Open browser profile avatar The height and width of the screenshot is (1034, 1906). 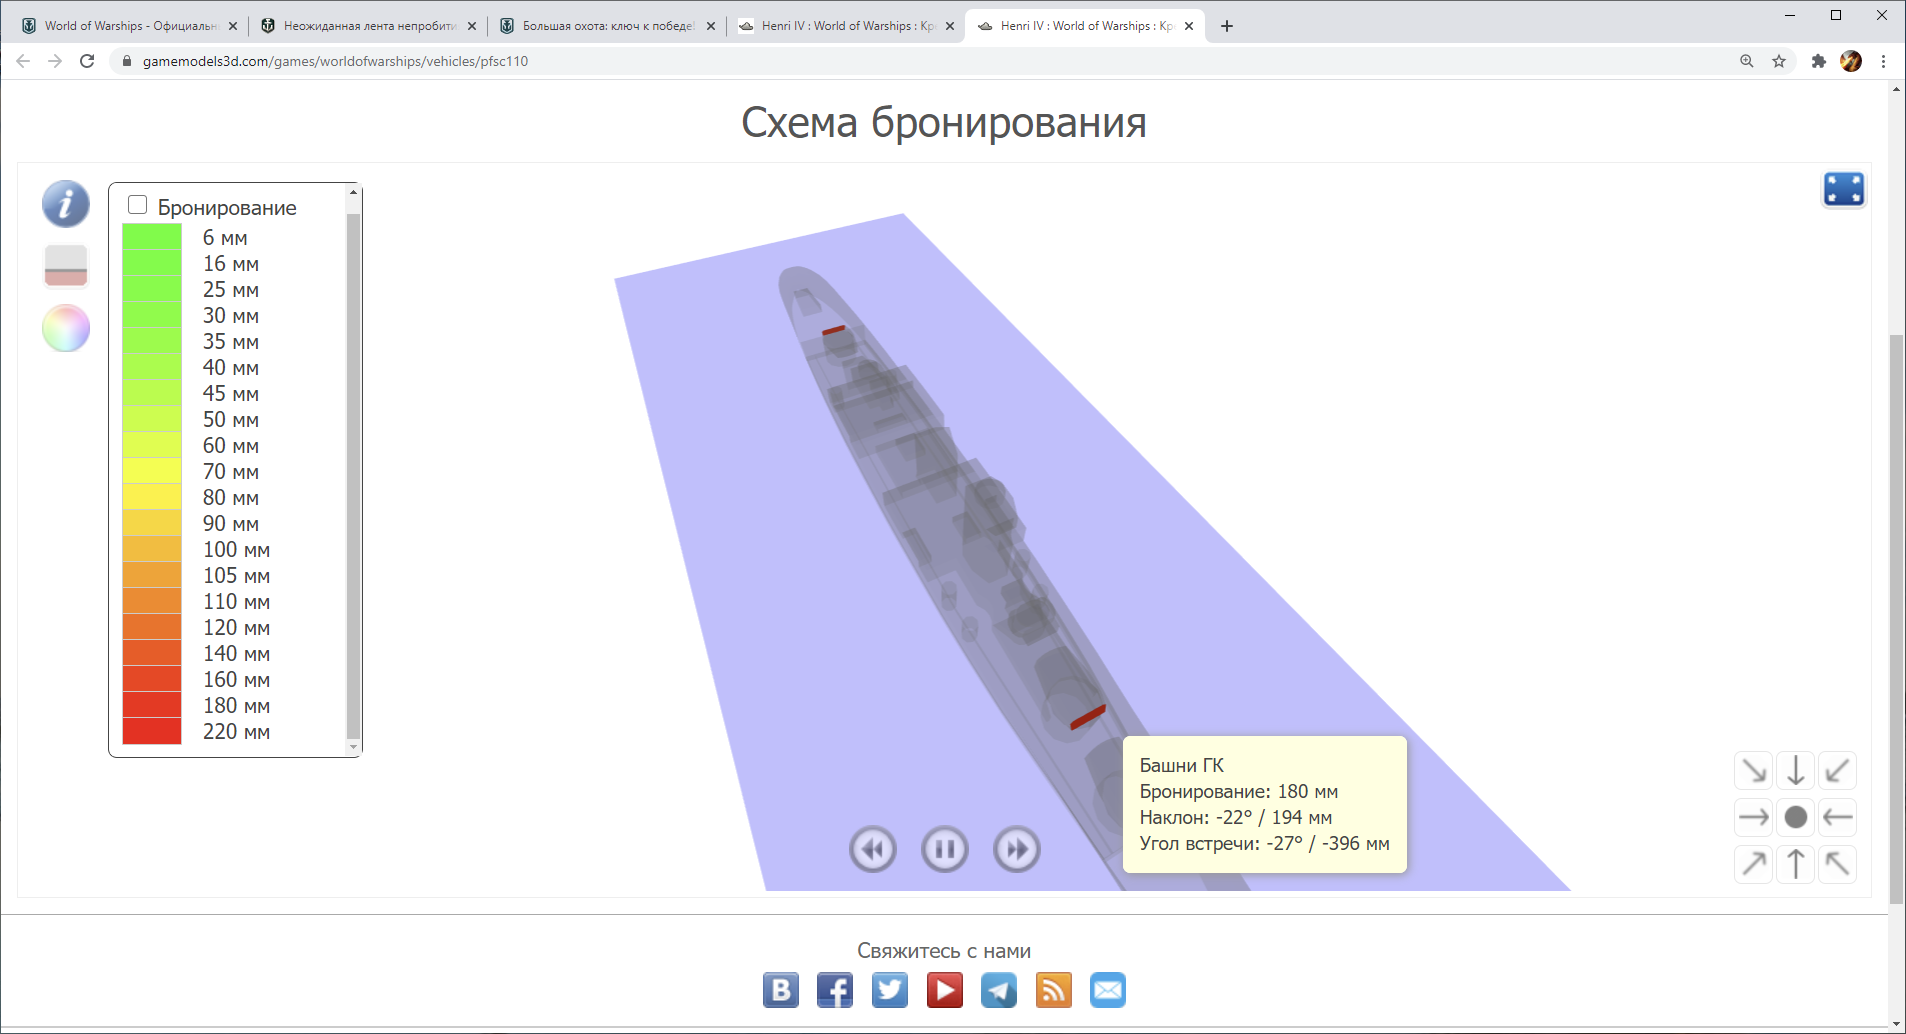(1851, 61)
